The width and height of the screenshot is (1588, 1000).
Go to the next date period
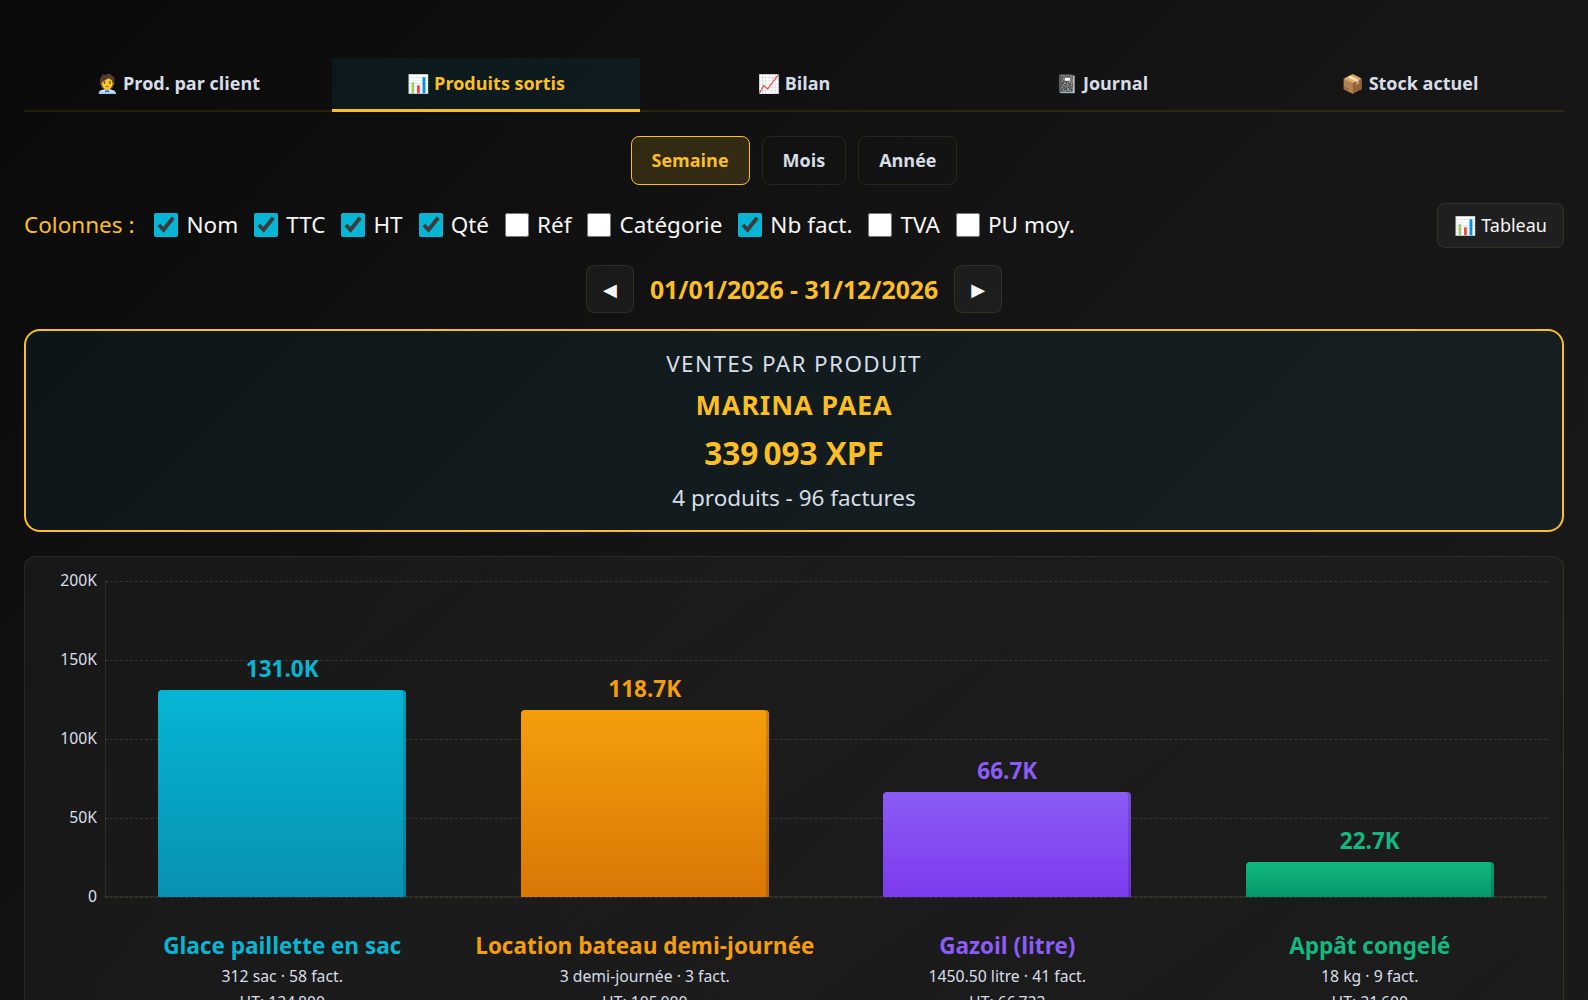[x=978, y=290]
